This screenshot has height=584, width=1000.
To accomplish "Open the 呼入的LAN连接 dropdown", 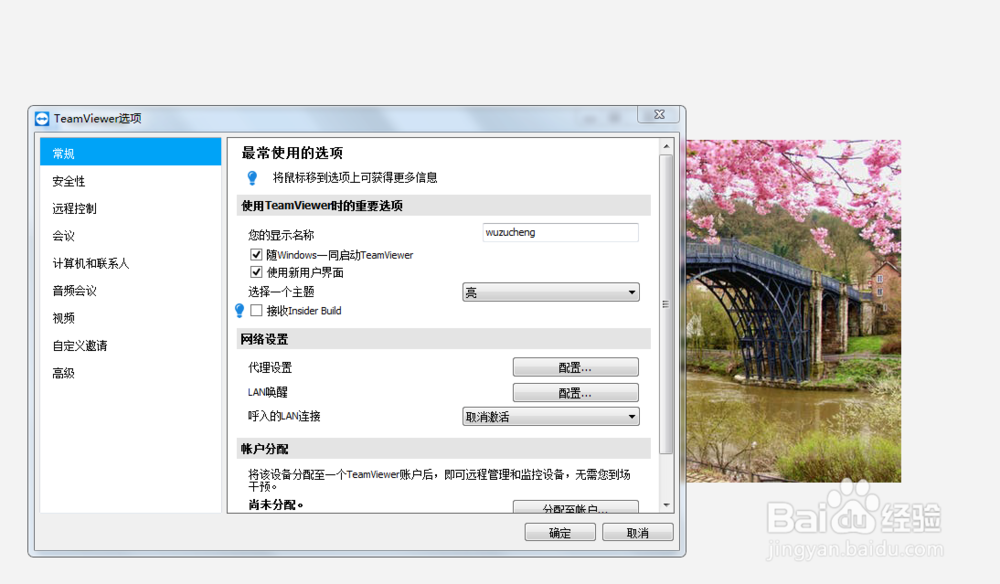I will (551, 417).
